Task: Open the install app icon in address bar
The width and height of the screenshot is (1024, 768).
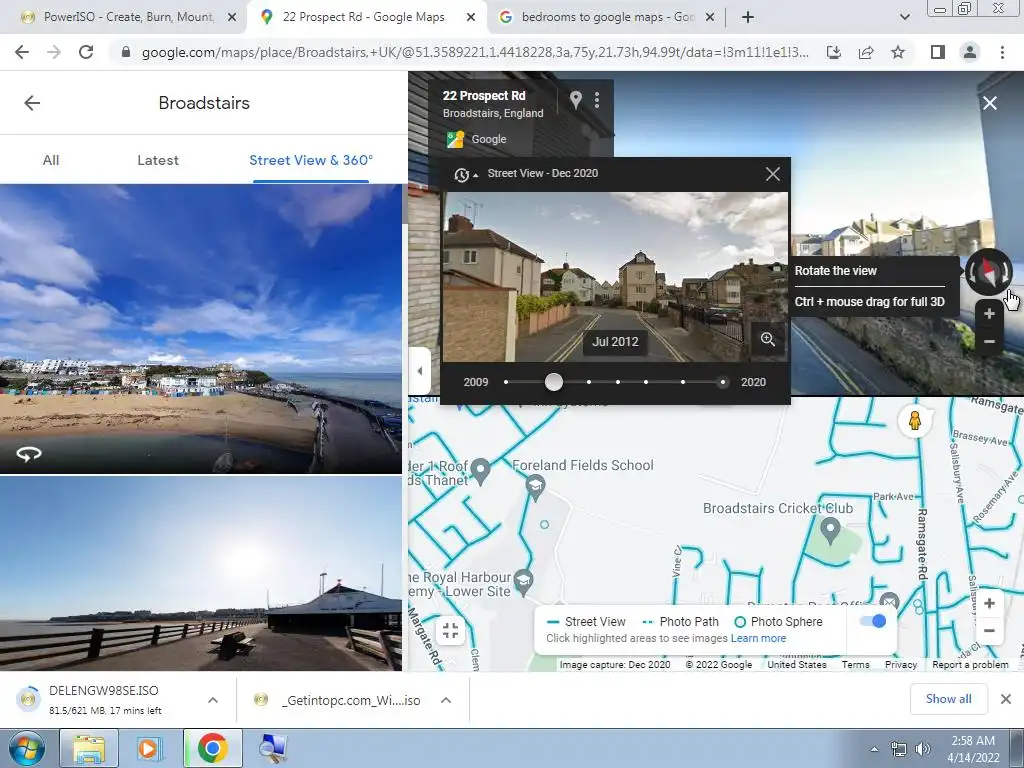Action: [x=834, y=52]
